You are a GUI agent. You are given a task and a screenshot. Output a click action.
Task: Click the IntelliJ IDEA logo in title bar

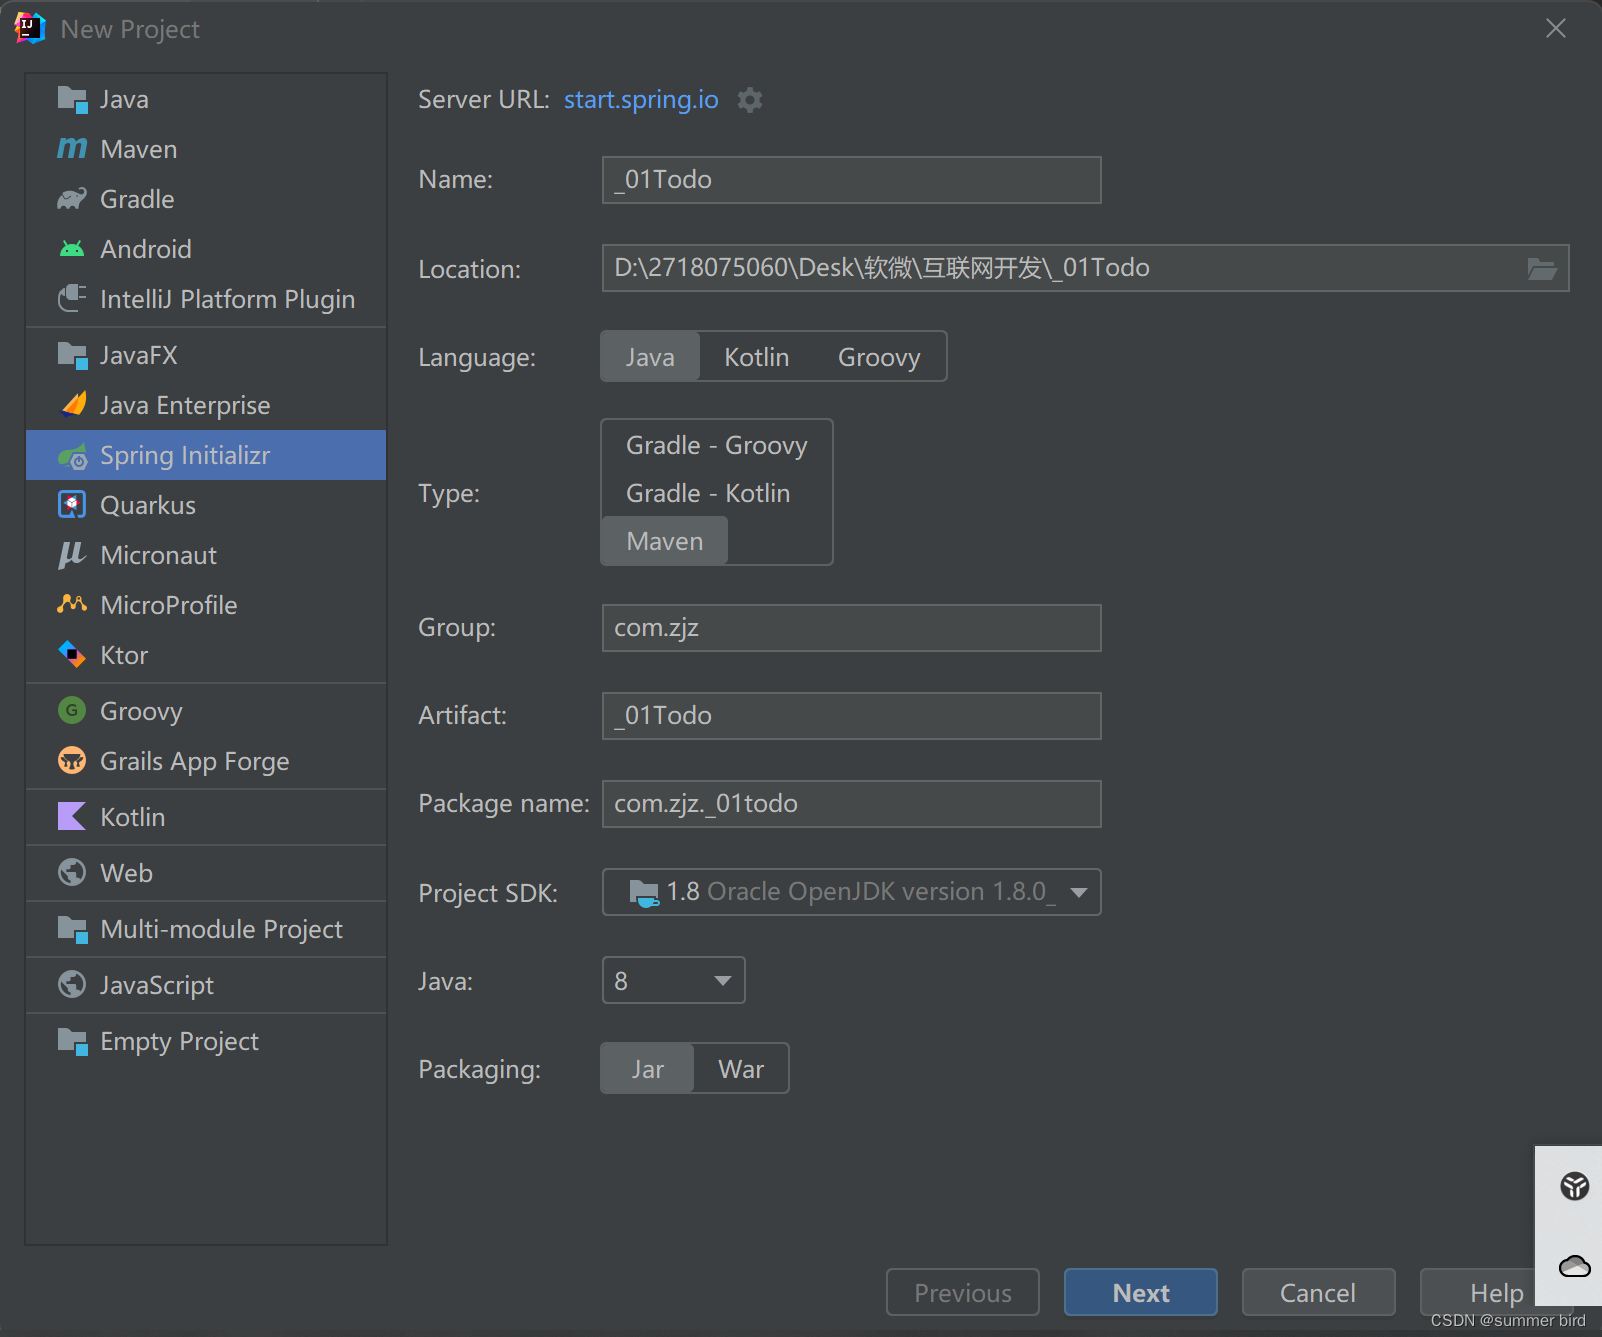[x=30, y=28]
